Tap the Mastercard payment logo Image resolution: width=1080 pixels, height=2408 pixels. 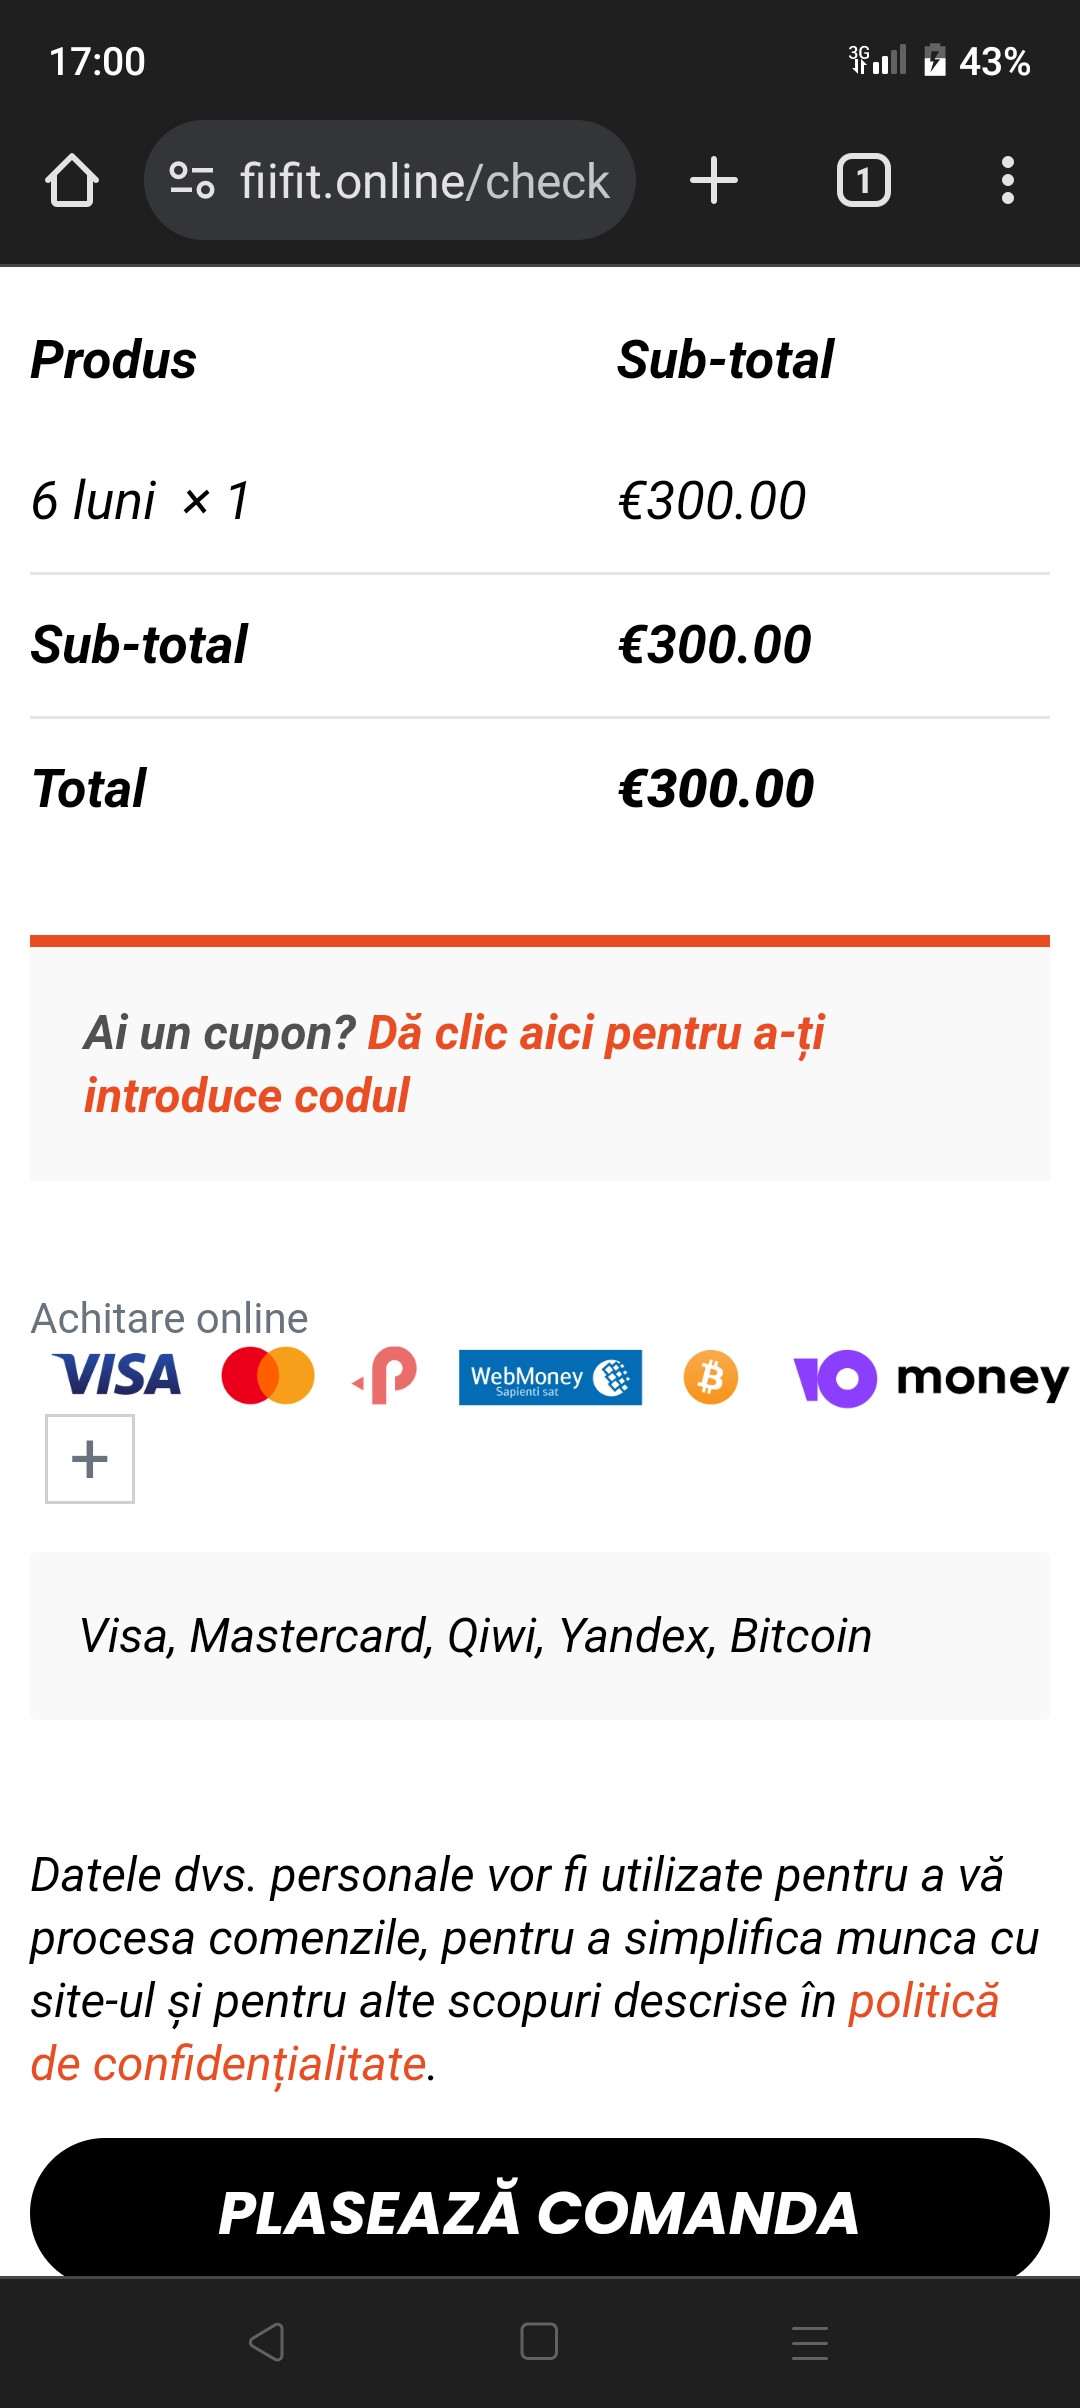pos(267,1376)
